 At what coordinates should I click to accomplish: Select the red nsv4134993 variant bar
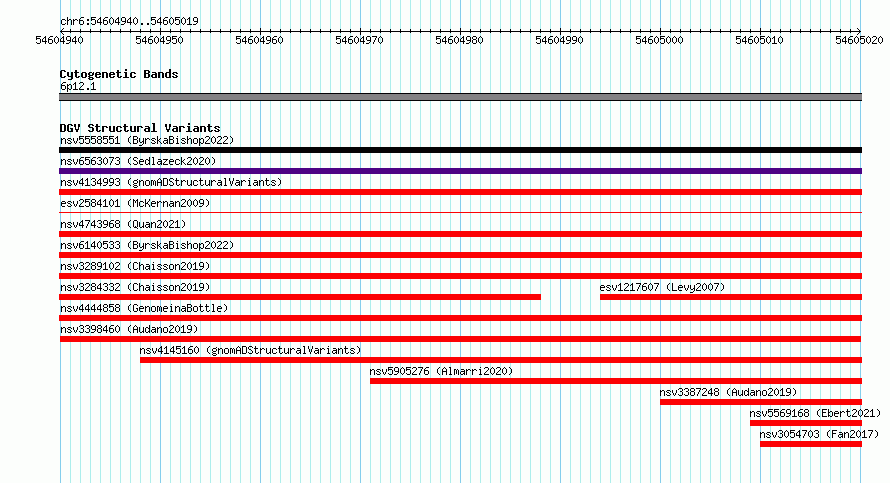(x=460, y=192)
